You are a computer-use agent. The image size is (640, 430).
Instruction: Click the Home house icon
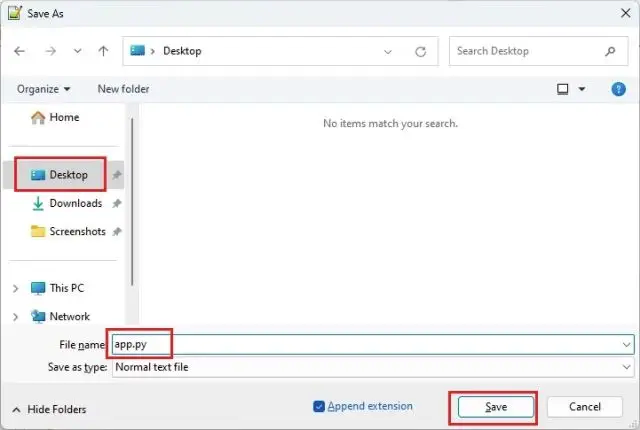pos(38,117)
